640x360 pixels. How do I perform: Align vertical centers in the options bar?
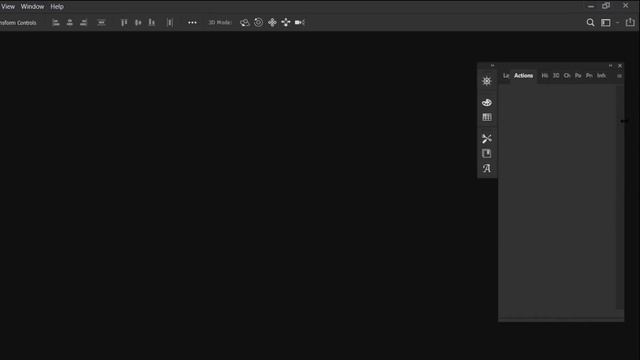138,22
